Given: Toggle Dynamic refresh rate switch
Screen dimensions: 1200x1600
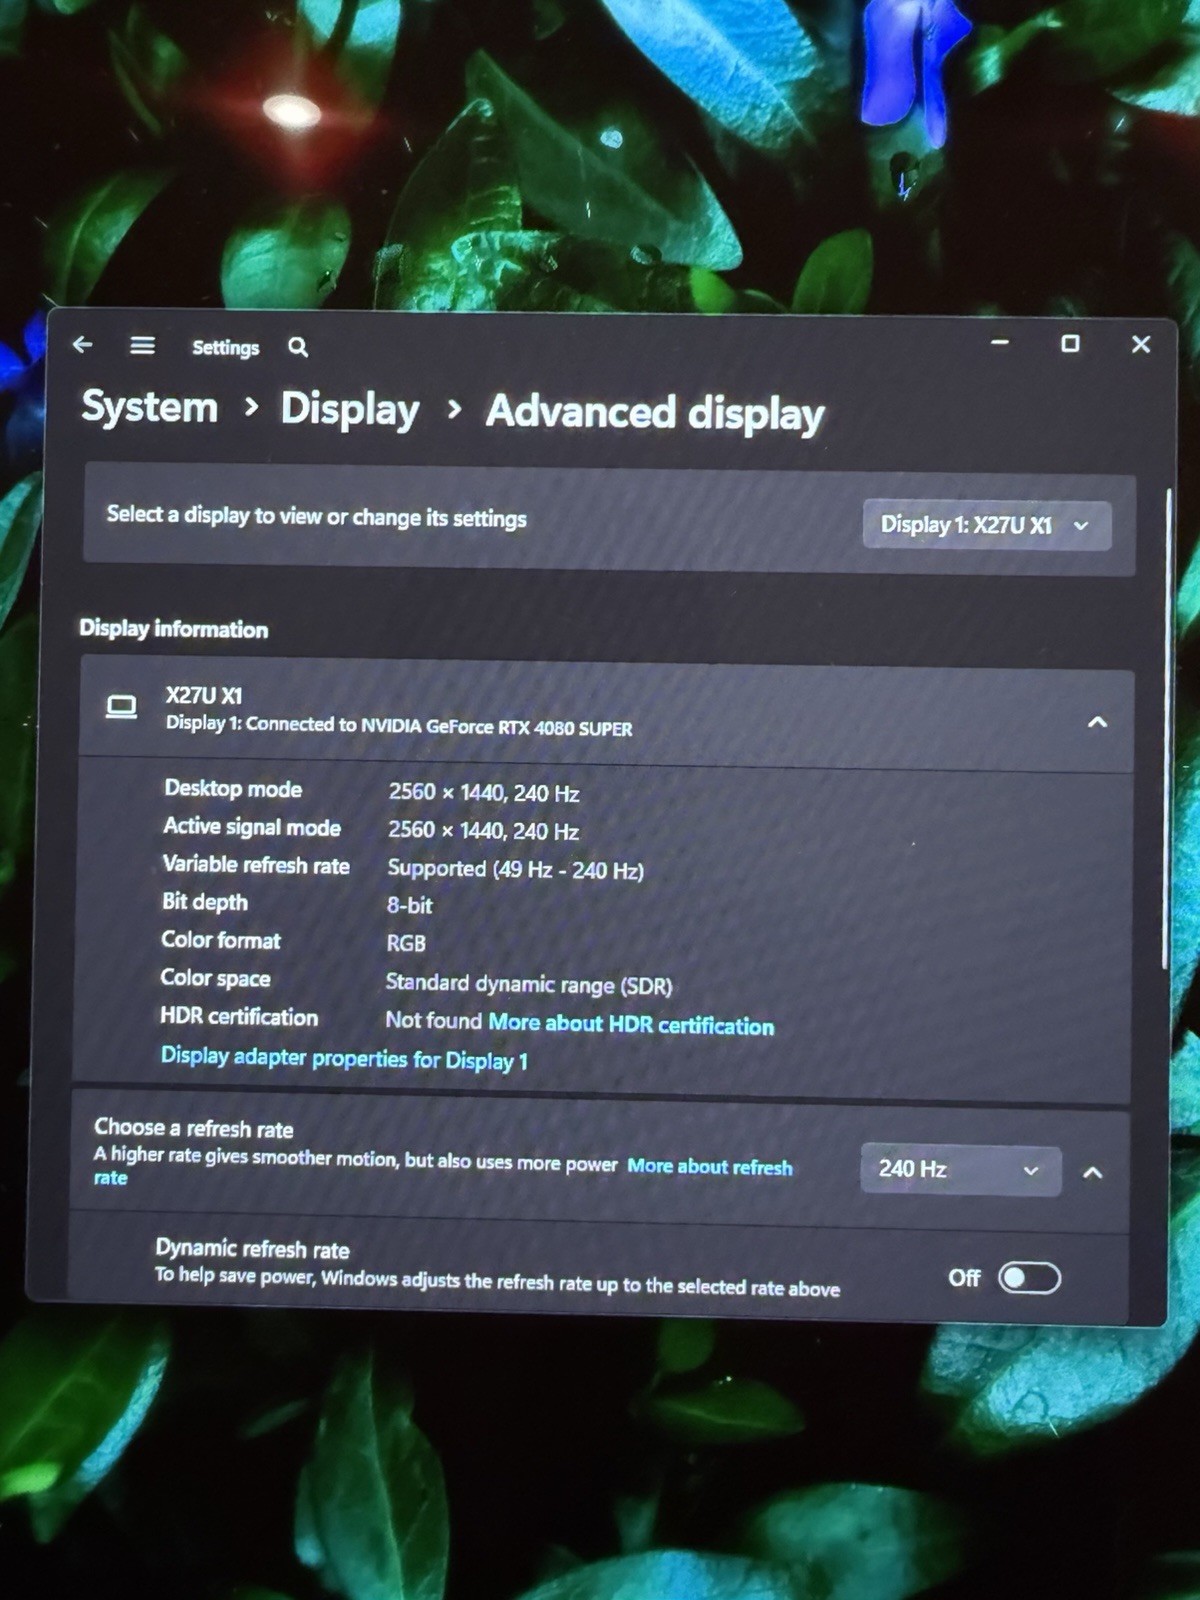Looking at the screenshot, I should pos(1030,1278).
